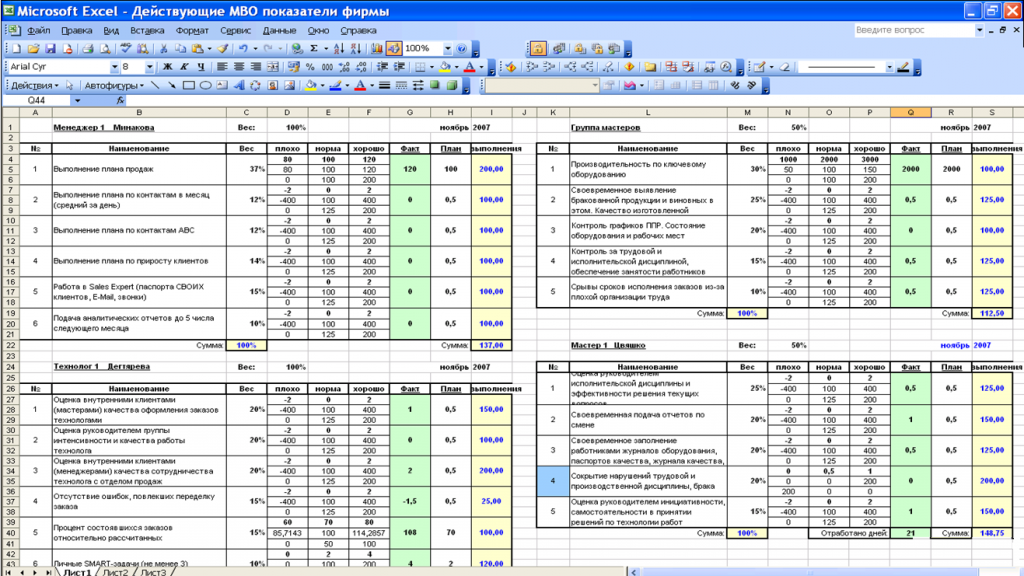Select the row 22 header
The image size is (1024, 576).
(x=10, y=345)
